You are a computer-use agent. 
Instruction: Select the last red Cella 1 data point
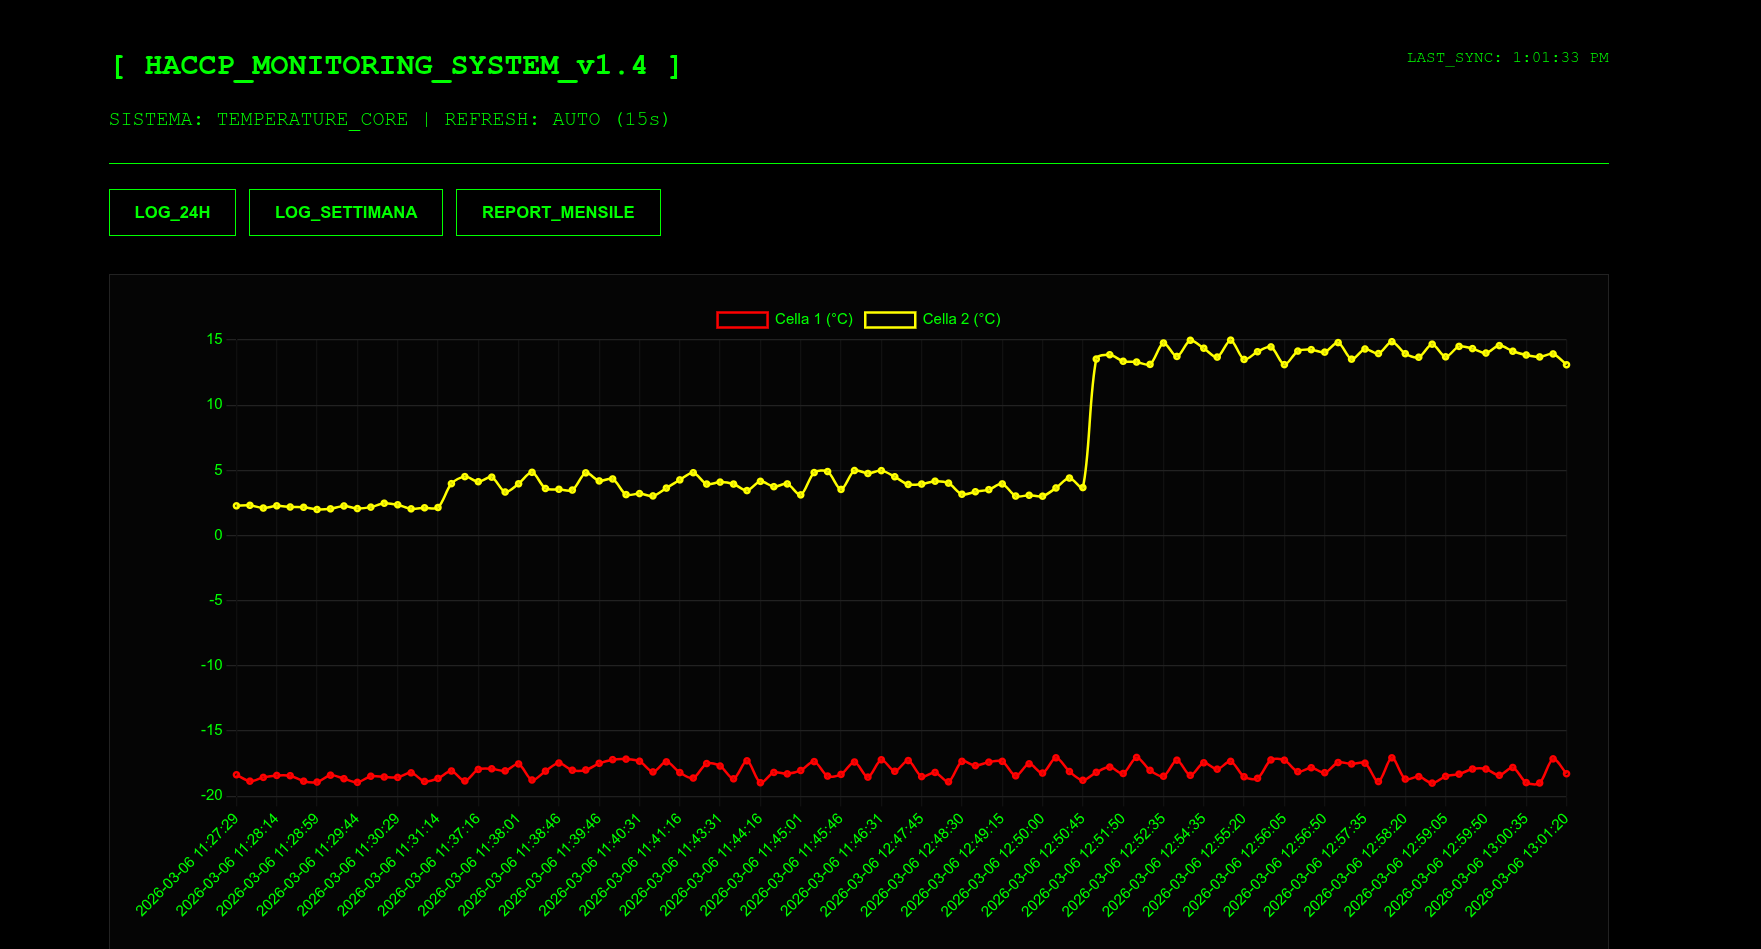click(1566, 774)
